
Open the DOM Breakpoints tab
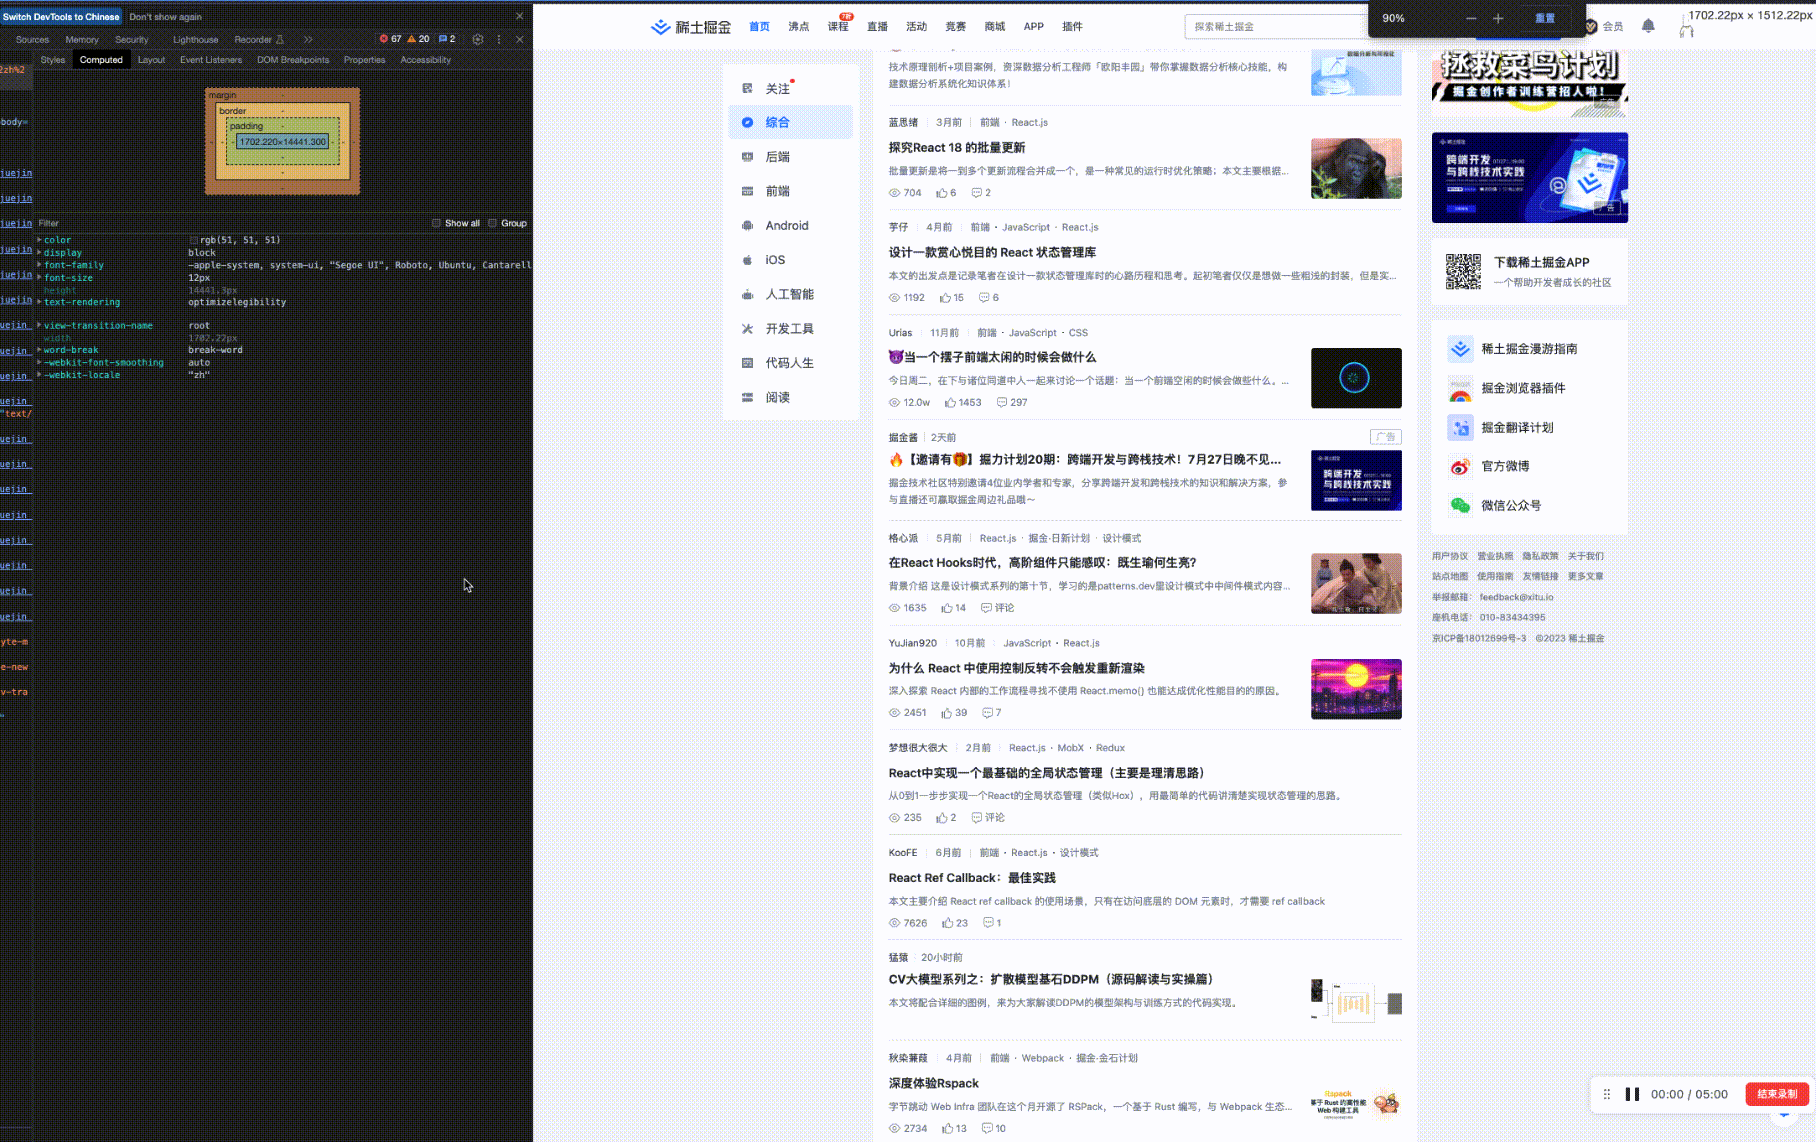point(293,60)
